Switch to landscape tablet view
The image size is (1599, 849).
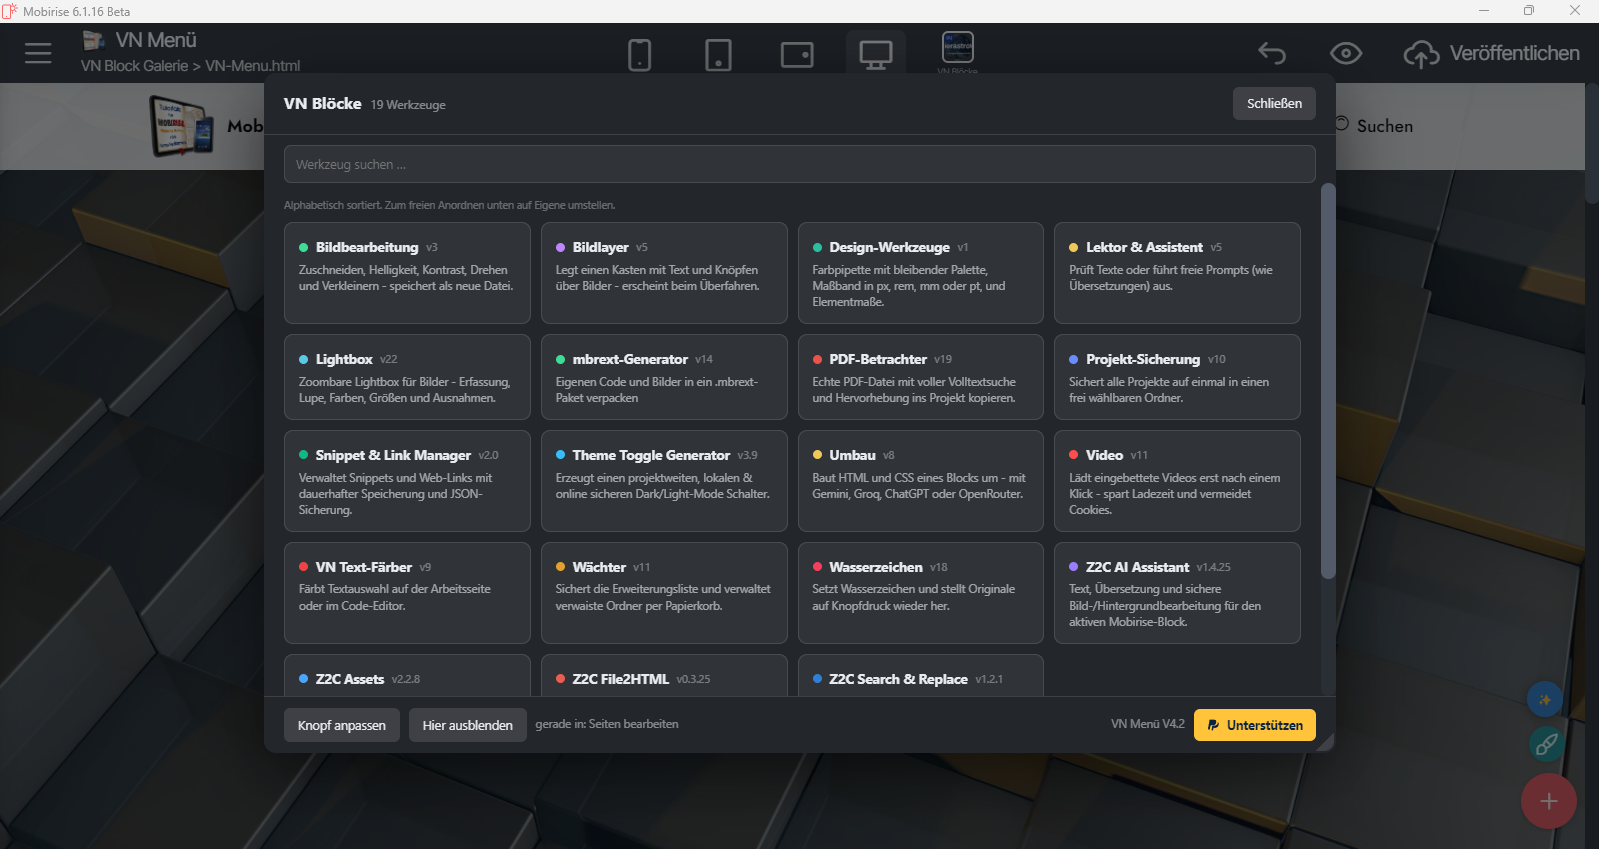coord(797,54)
